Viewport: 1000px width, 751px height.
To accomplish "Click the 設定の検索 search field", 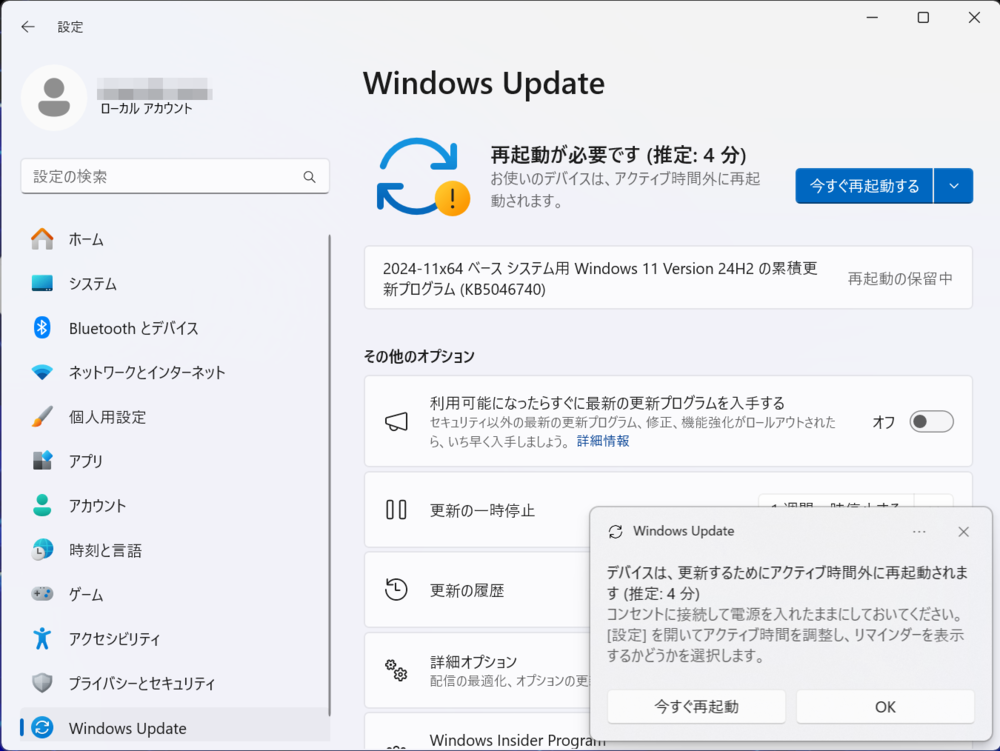I will pyautogui.click(x=175, y=177).
